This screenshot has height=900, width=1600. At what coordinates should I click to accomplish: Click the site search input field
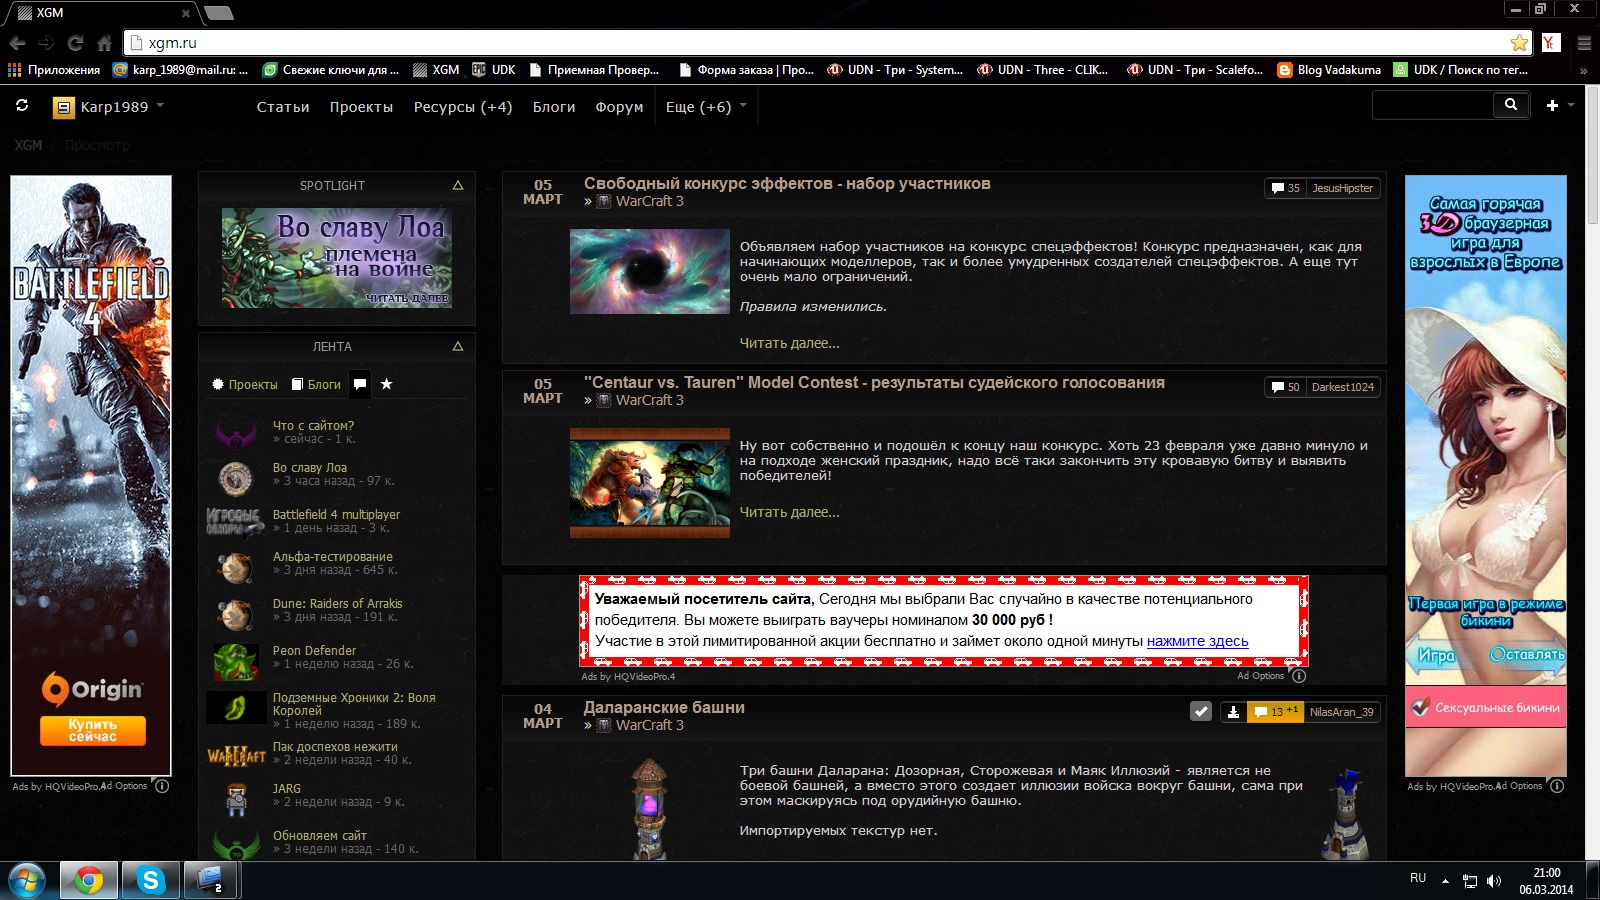[1433, 104]
